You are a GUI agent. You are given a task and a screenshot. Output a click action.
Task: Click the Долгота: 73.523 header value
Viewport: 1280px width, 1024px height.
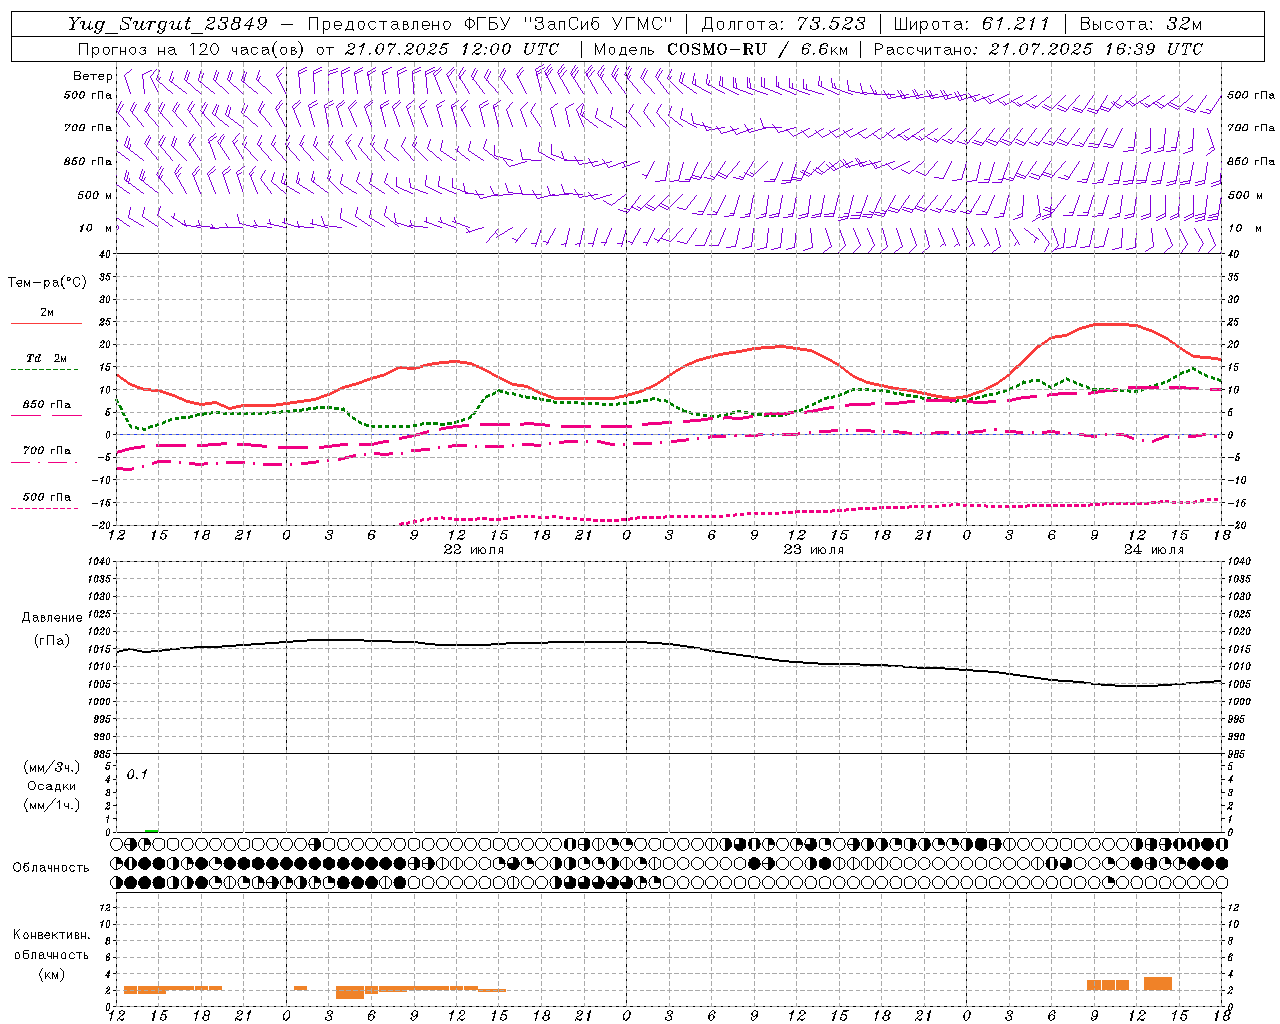[783, 24]
